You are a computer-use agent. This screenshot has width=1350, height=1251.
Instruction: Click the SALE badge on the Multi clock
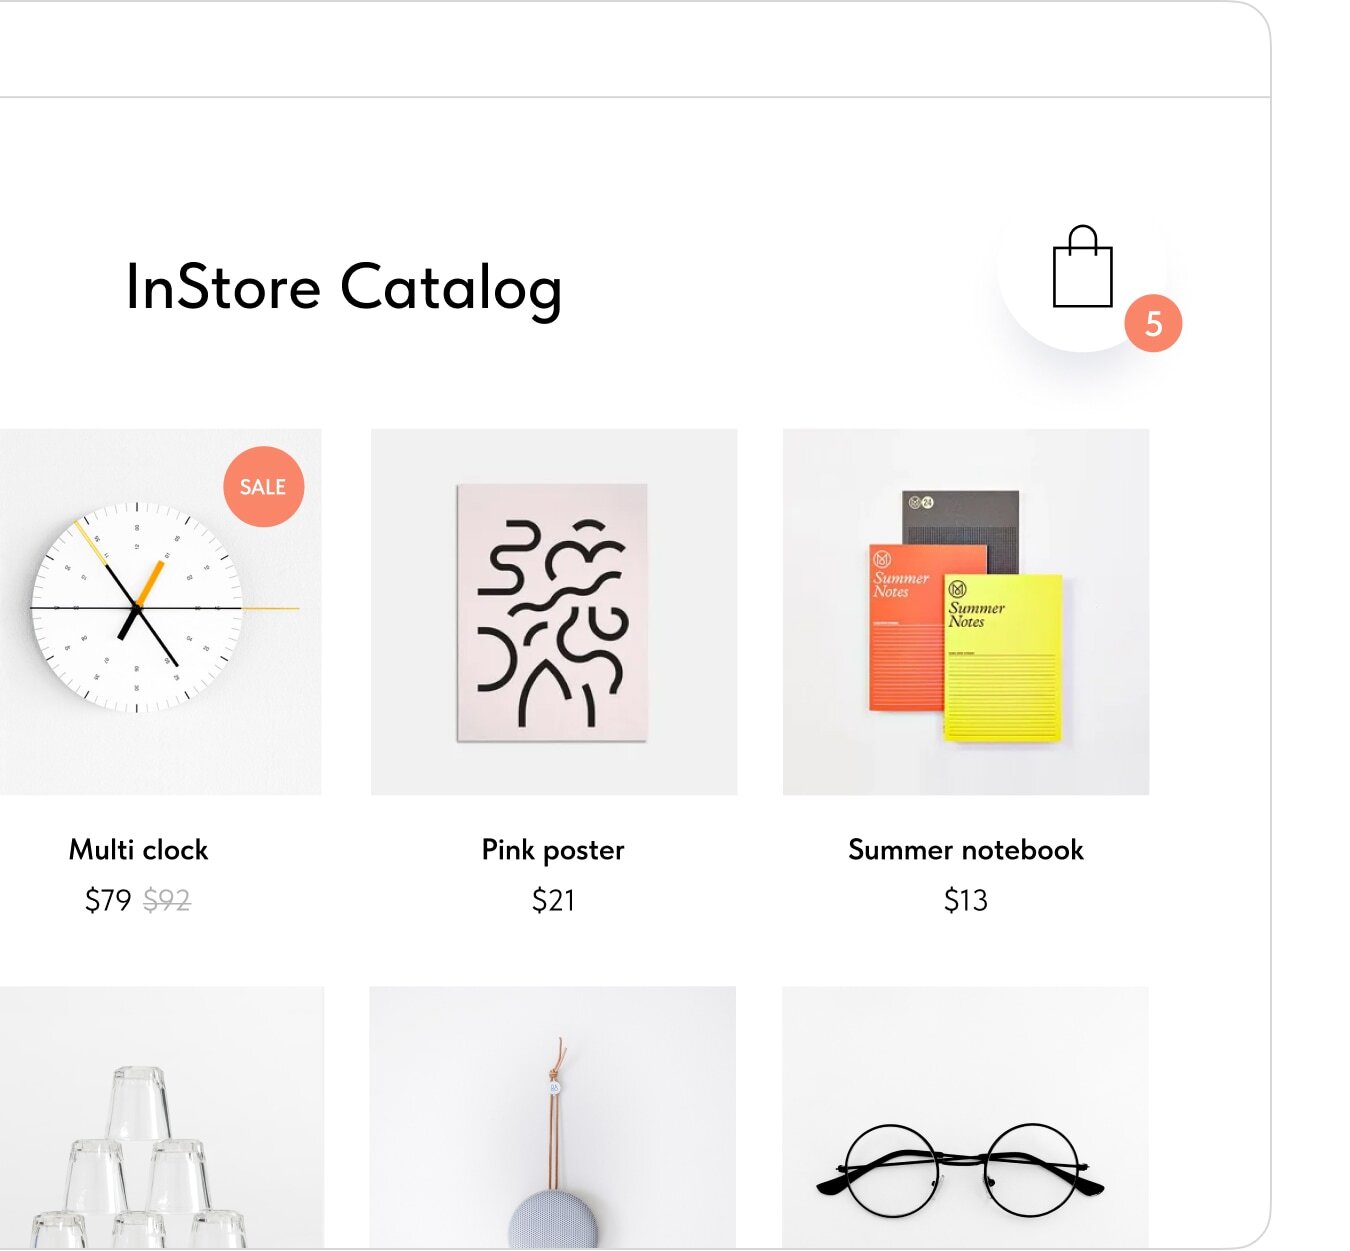point(262,487)
